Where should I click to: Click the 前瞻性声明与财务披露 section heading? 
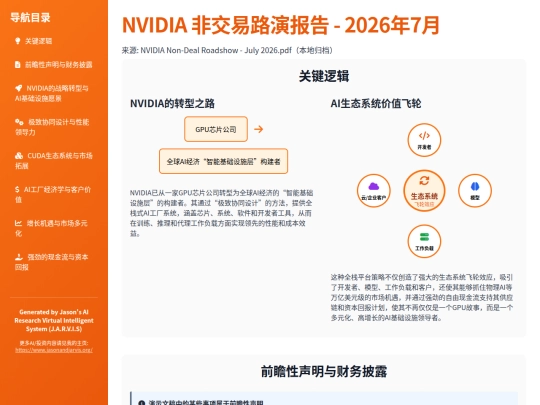pos(324,371)
